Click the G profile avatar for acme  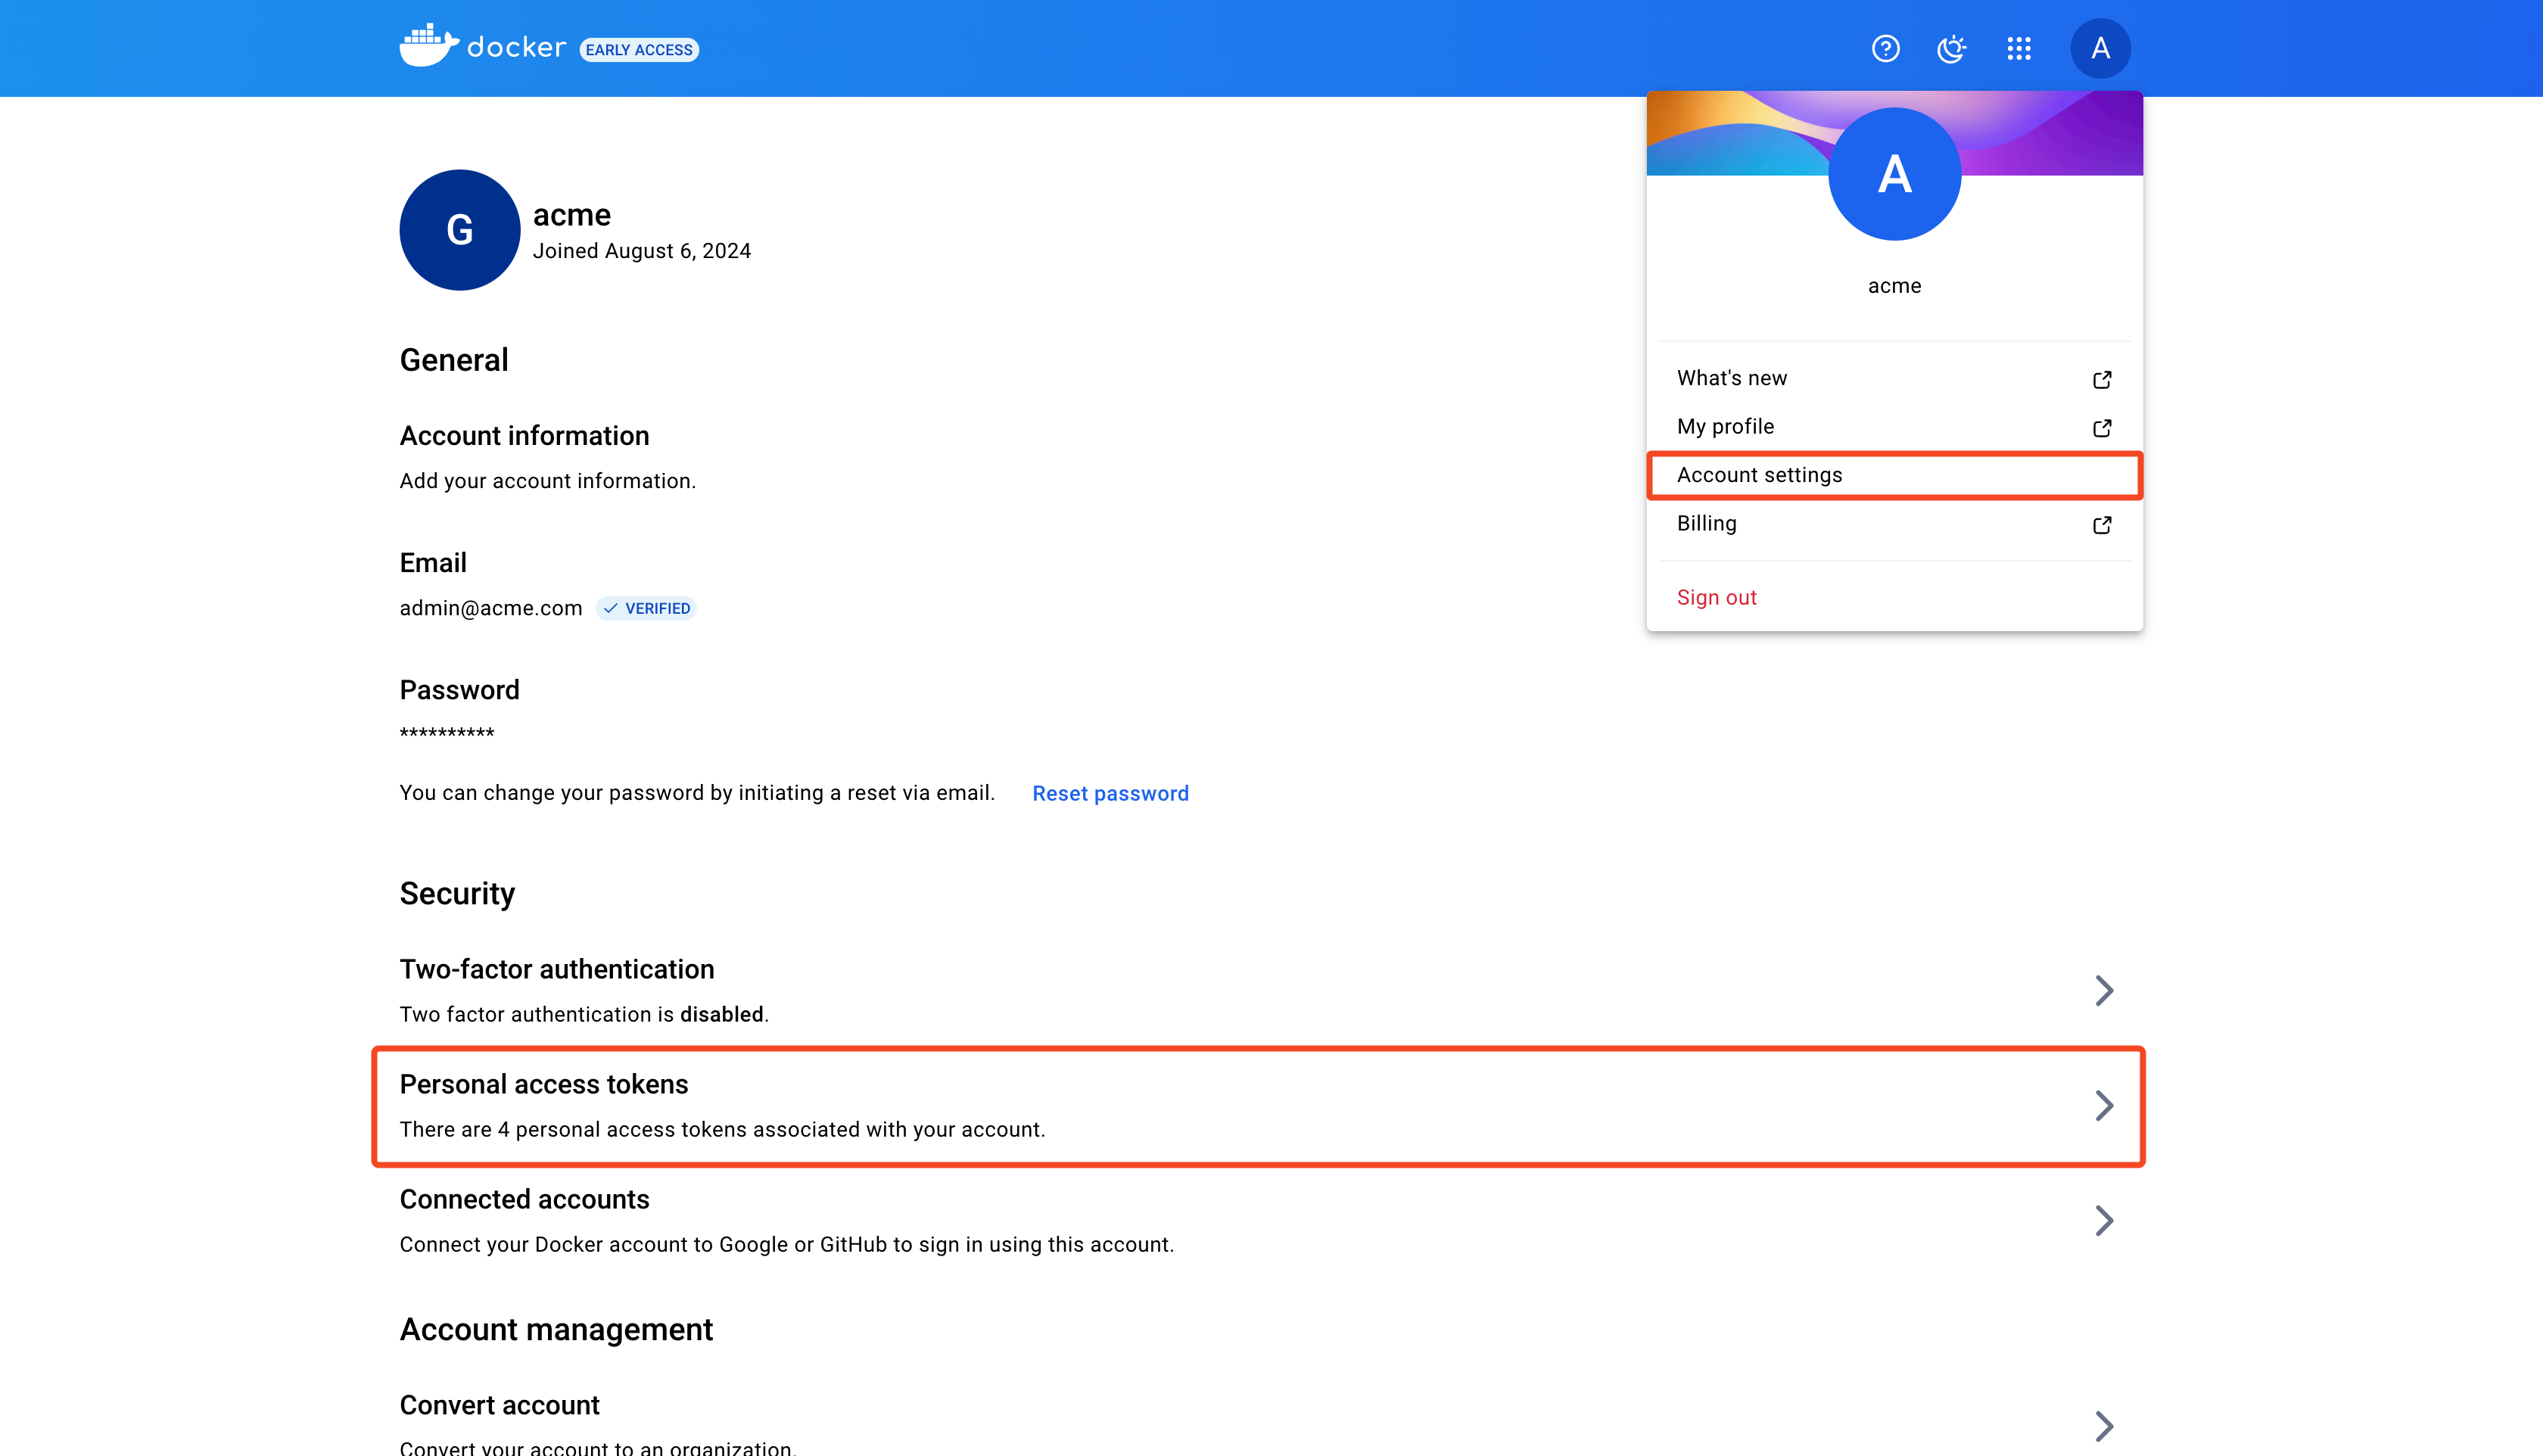point(460,230)
